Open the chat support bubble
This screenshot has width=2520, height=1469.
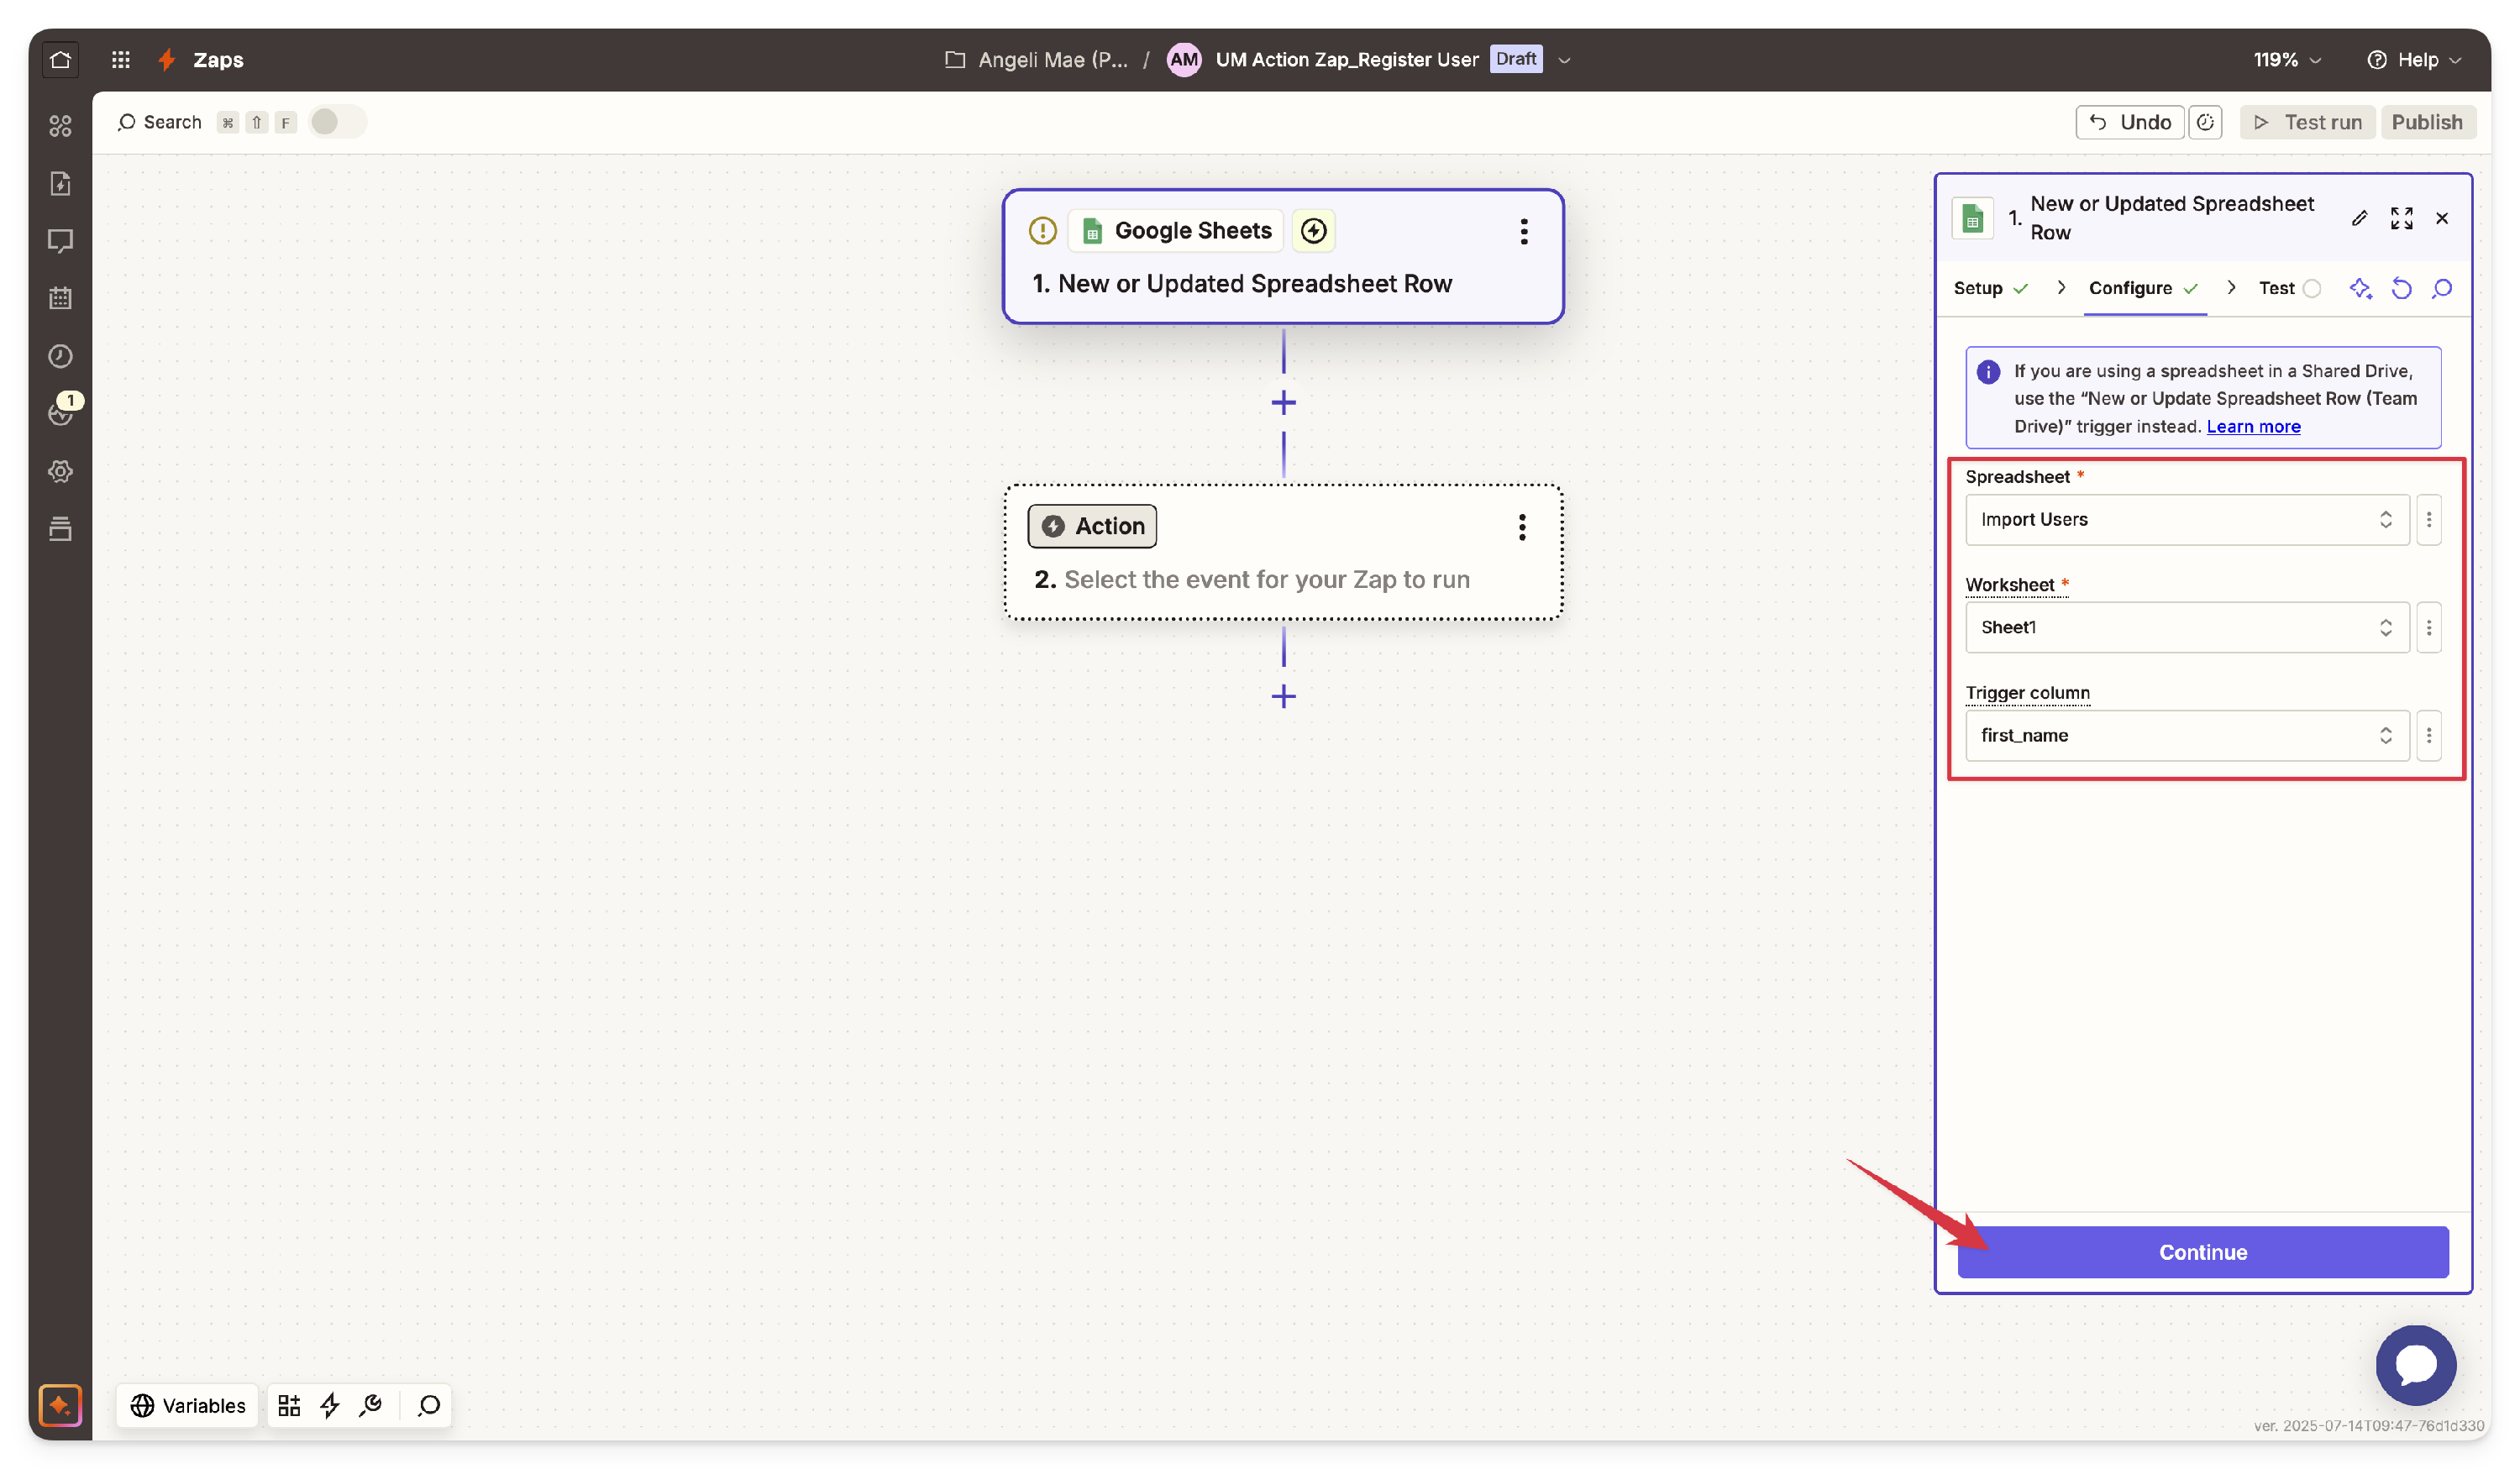click(2415, 1364)
